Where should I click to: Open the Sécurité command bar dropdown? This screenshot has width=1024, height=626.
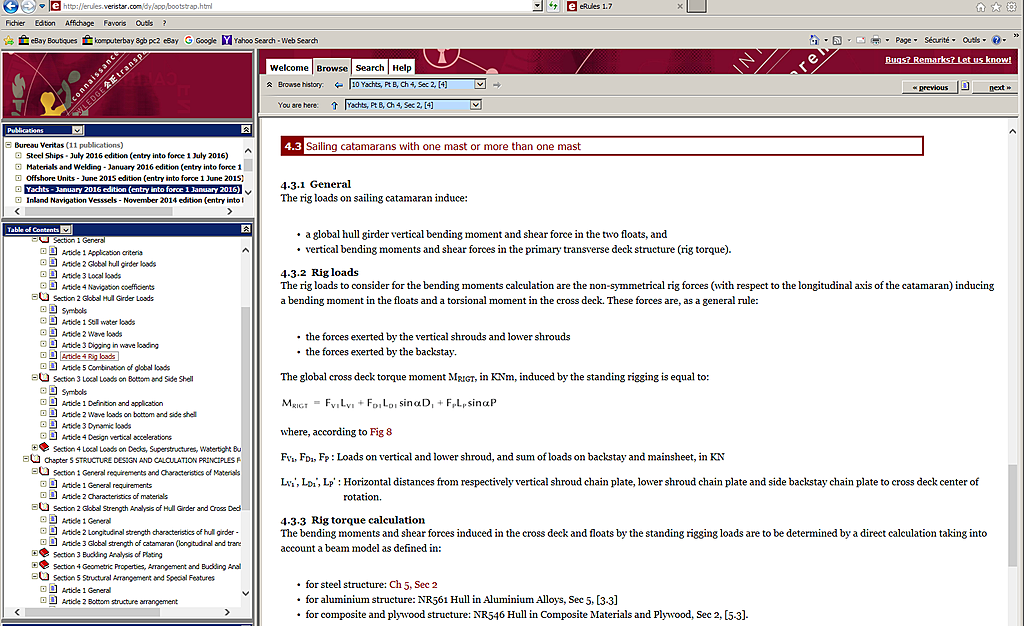click(940, 40)
